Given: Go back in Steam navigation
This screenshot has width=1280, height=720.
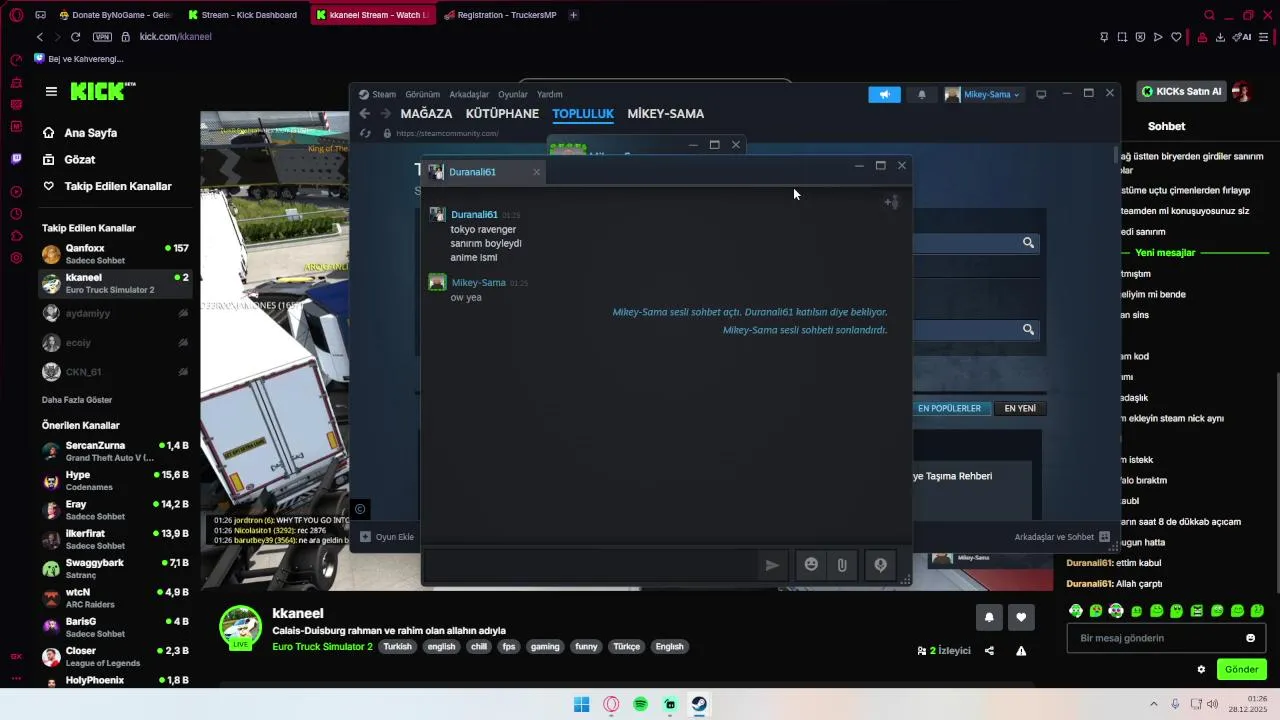Looking at the screenshot, I should point(365,114).
